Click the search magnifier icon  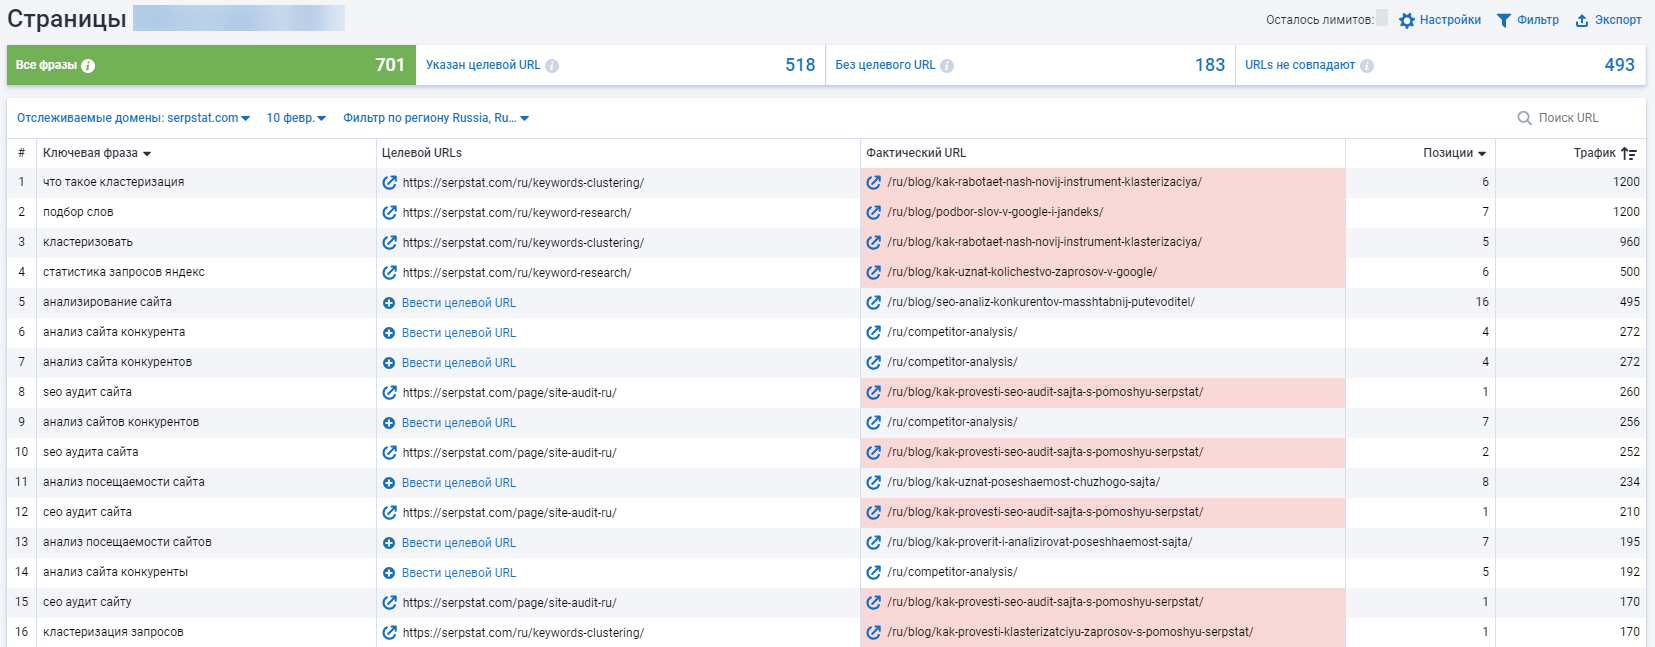[x=1525, y=118]
